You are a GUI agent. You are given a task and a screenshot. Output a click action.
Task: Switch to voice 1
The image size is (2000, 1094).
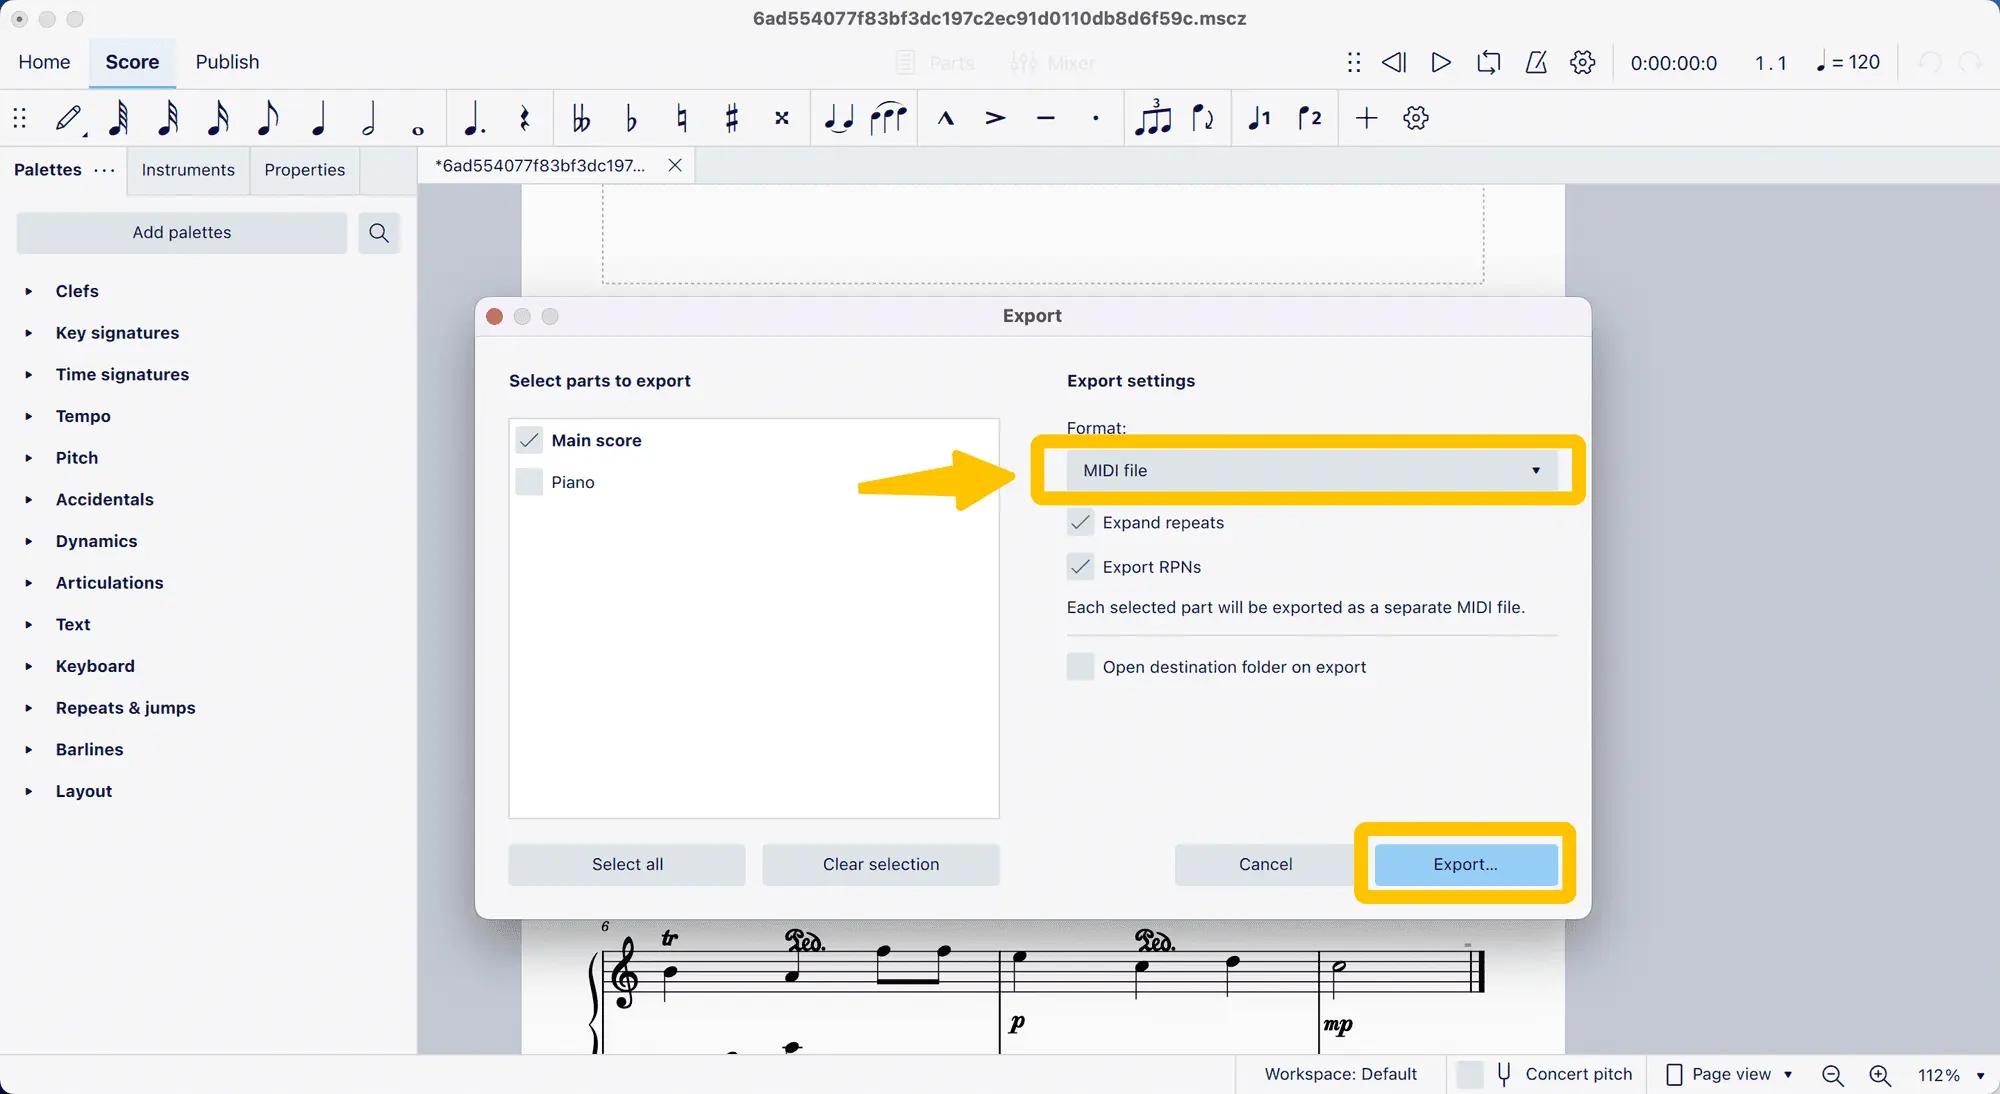coord(1260,118)
